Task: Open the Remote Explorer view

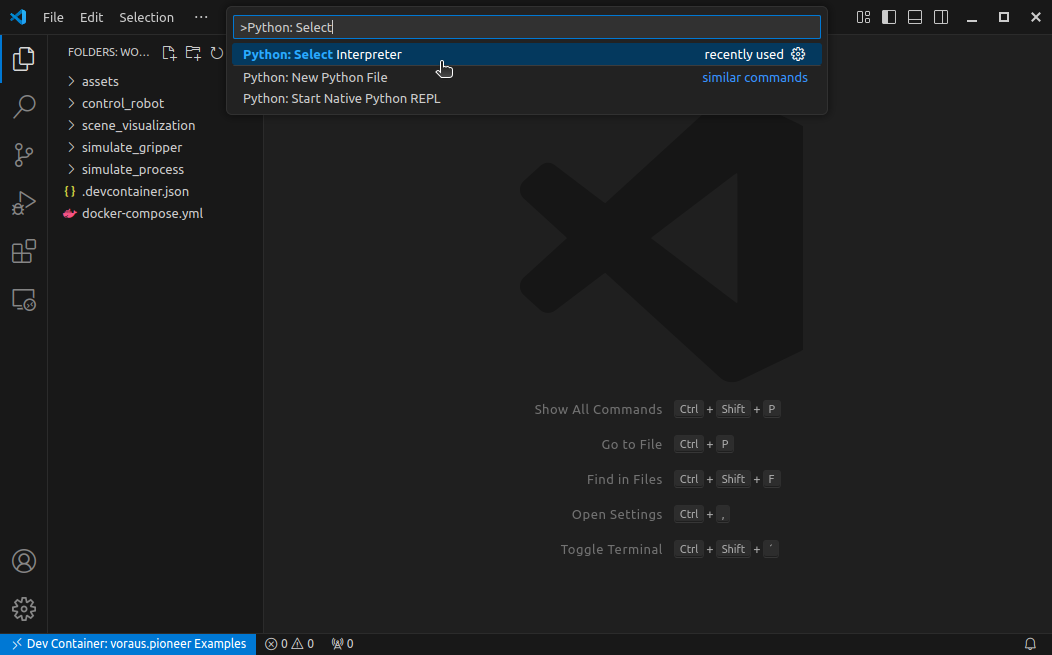Action: tap(23, 300)
